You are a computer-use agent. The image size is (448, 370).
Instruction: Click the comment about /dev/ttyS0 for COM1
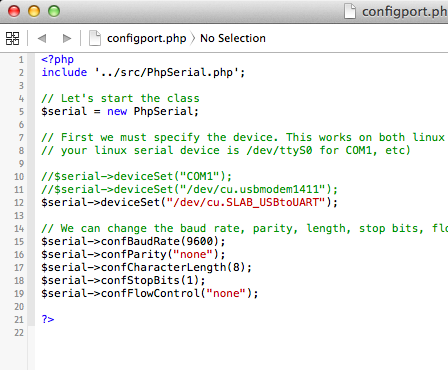pyautogui.click(x=226, y=150)
